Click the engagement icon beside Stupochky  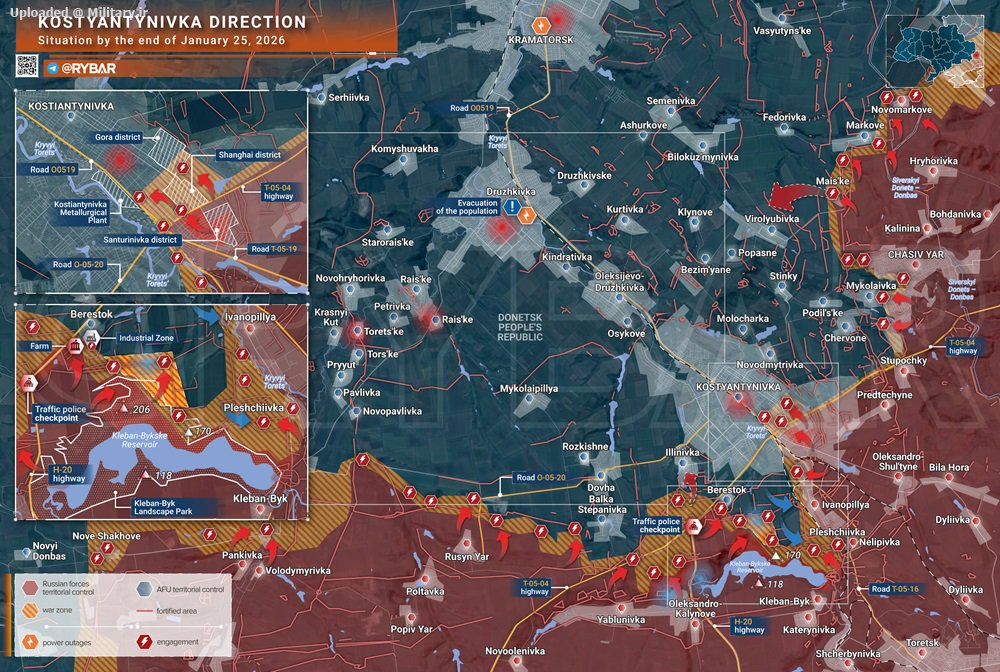pos(883,324)
